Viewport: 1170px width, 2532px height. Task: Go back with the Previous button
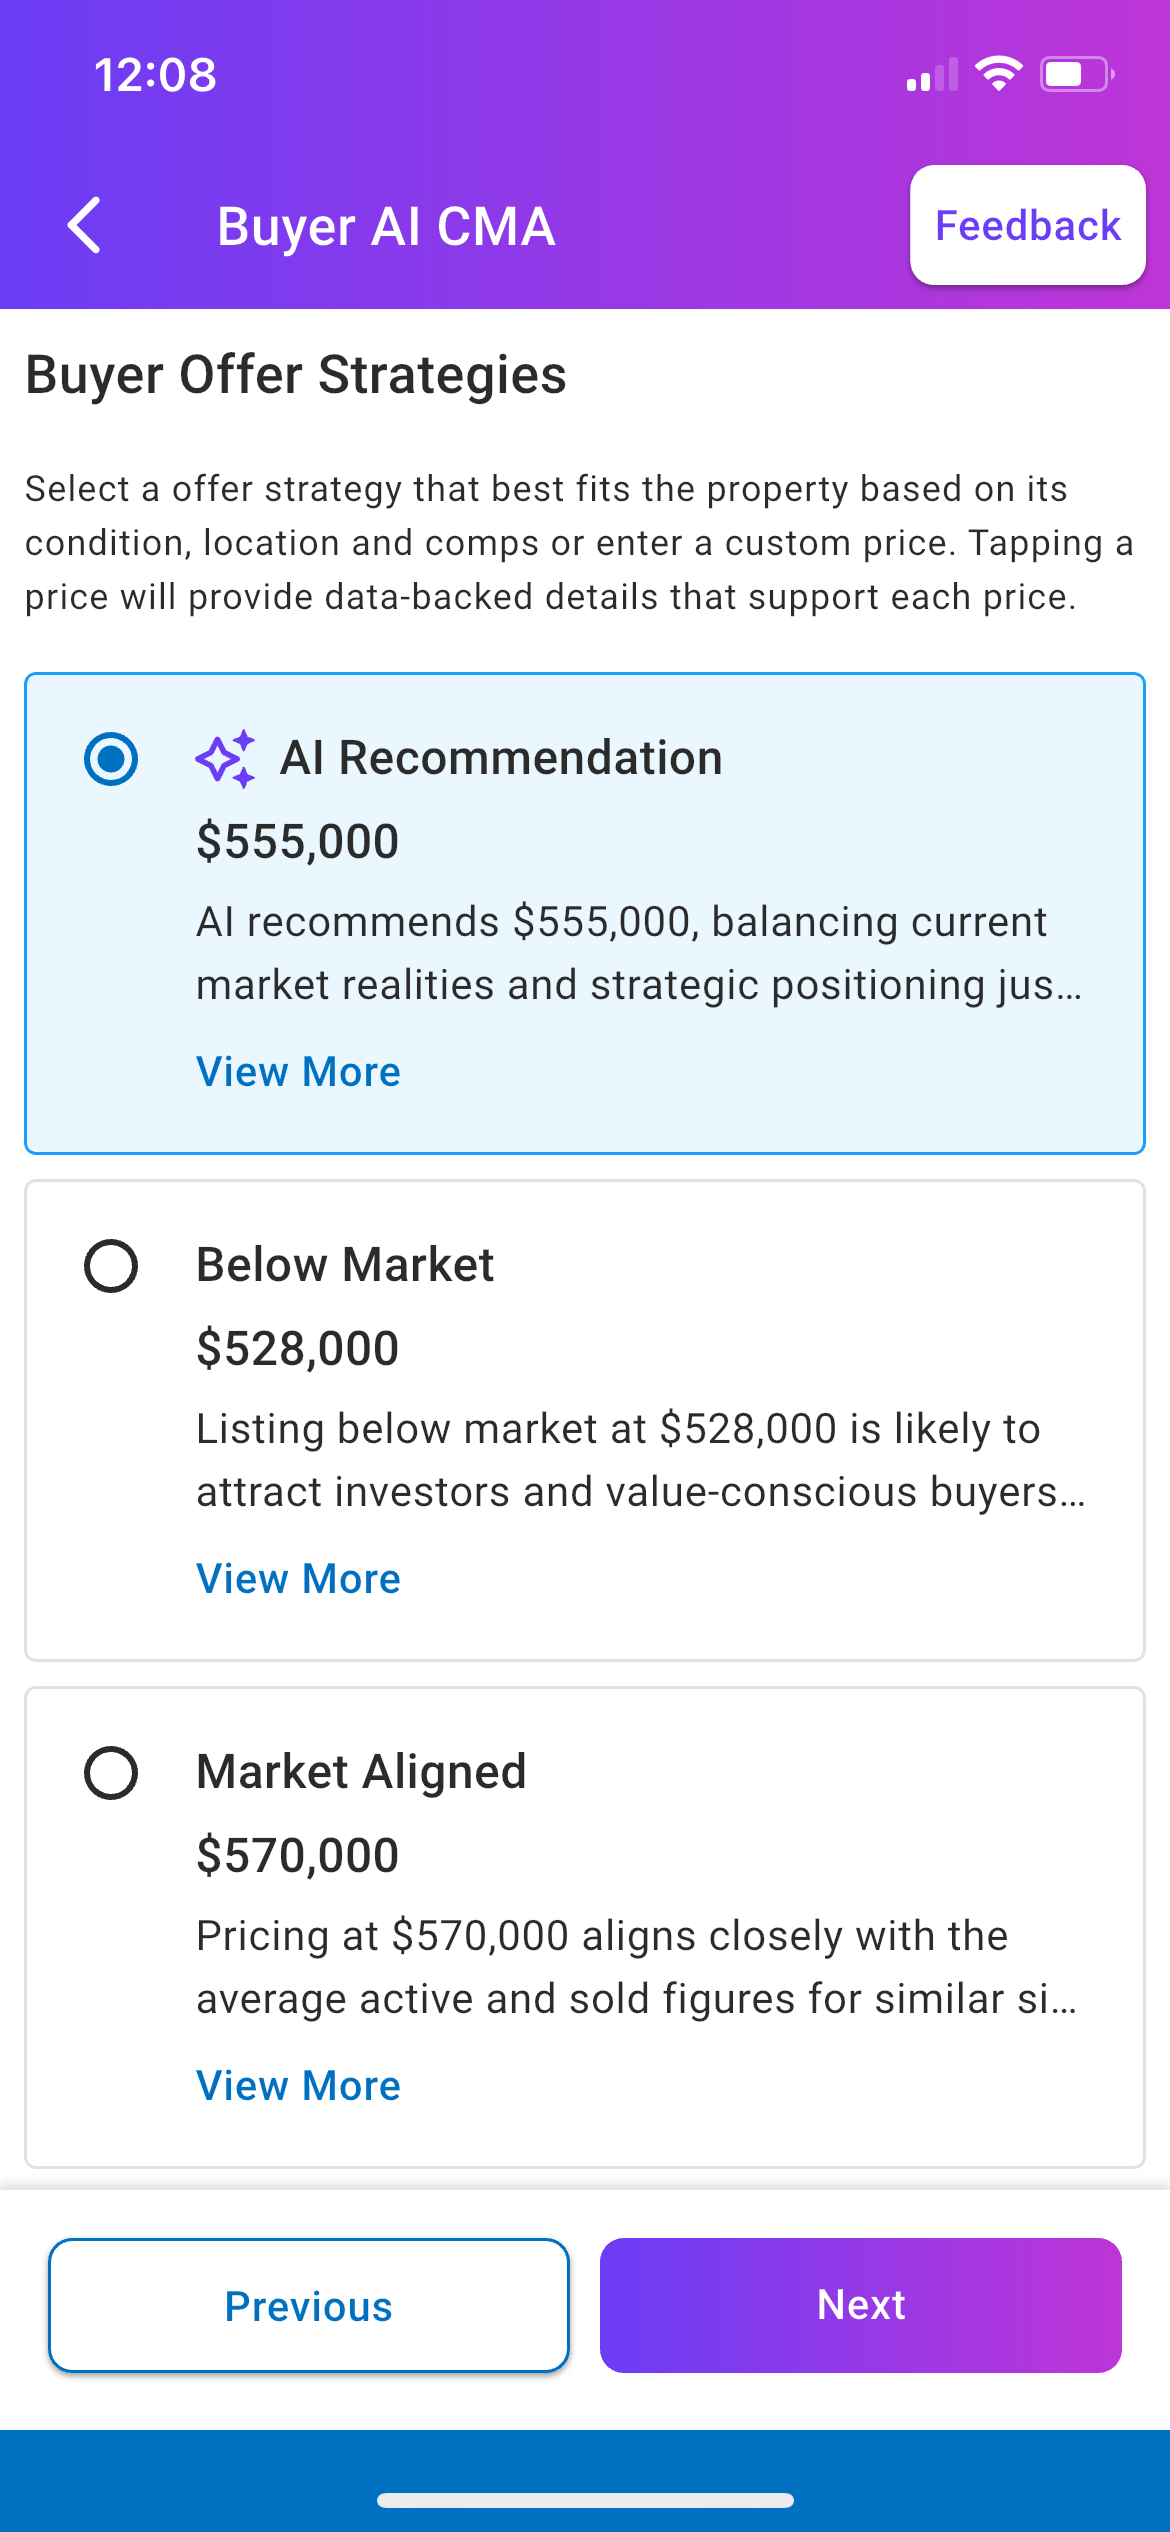(x=309, y=2306)
